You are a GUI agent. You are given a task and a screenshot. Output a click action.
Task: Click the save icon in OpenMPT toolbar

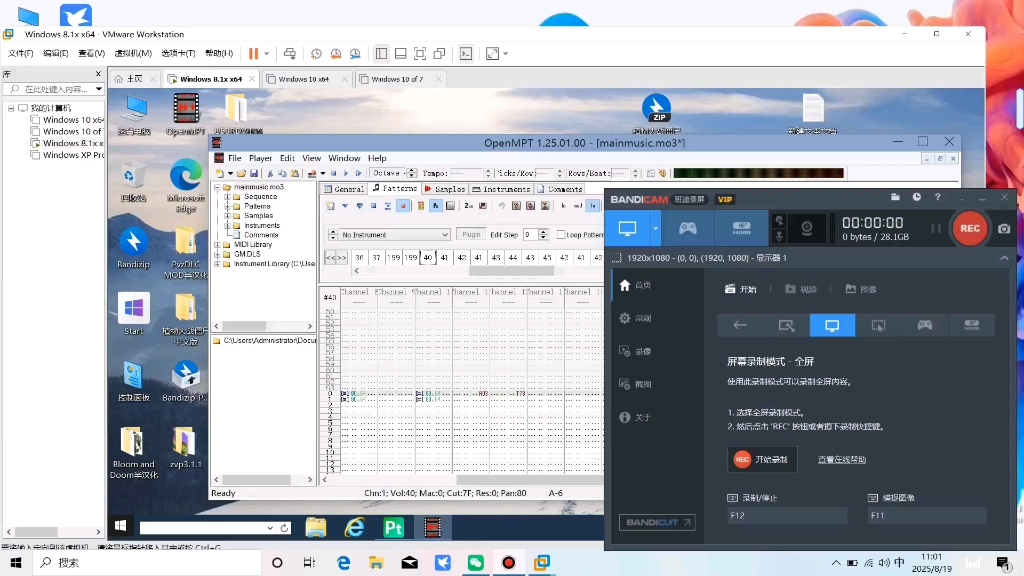pos(254,174)
